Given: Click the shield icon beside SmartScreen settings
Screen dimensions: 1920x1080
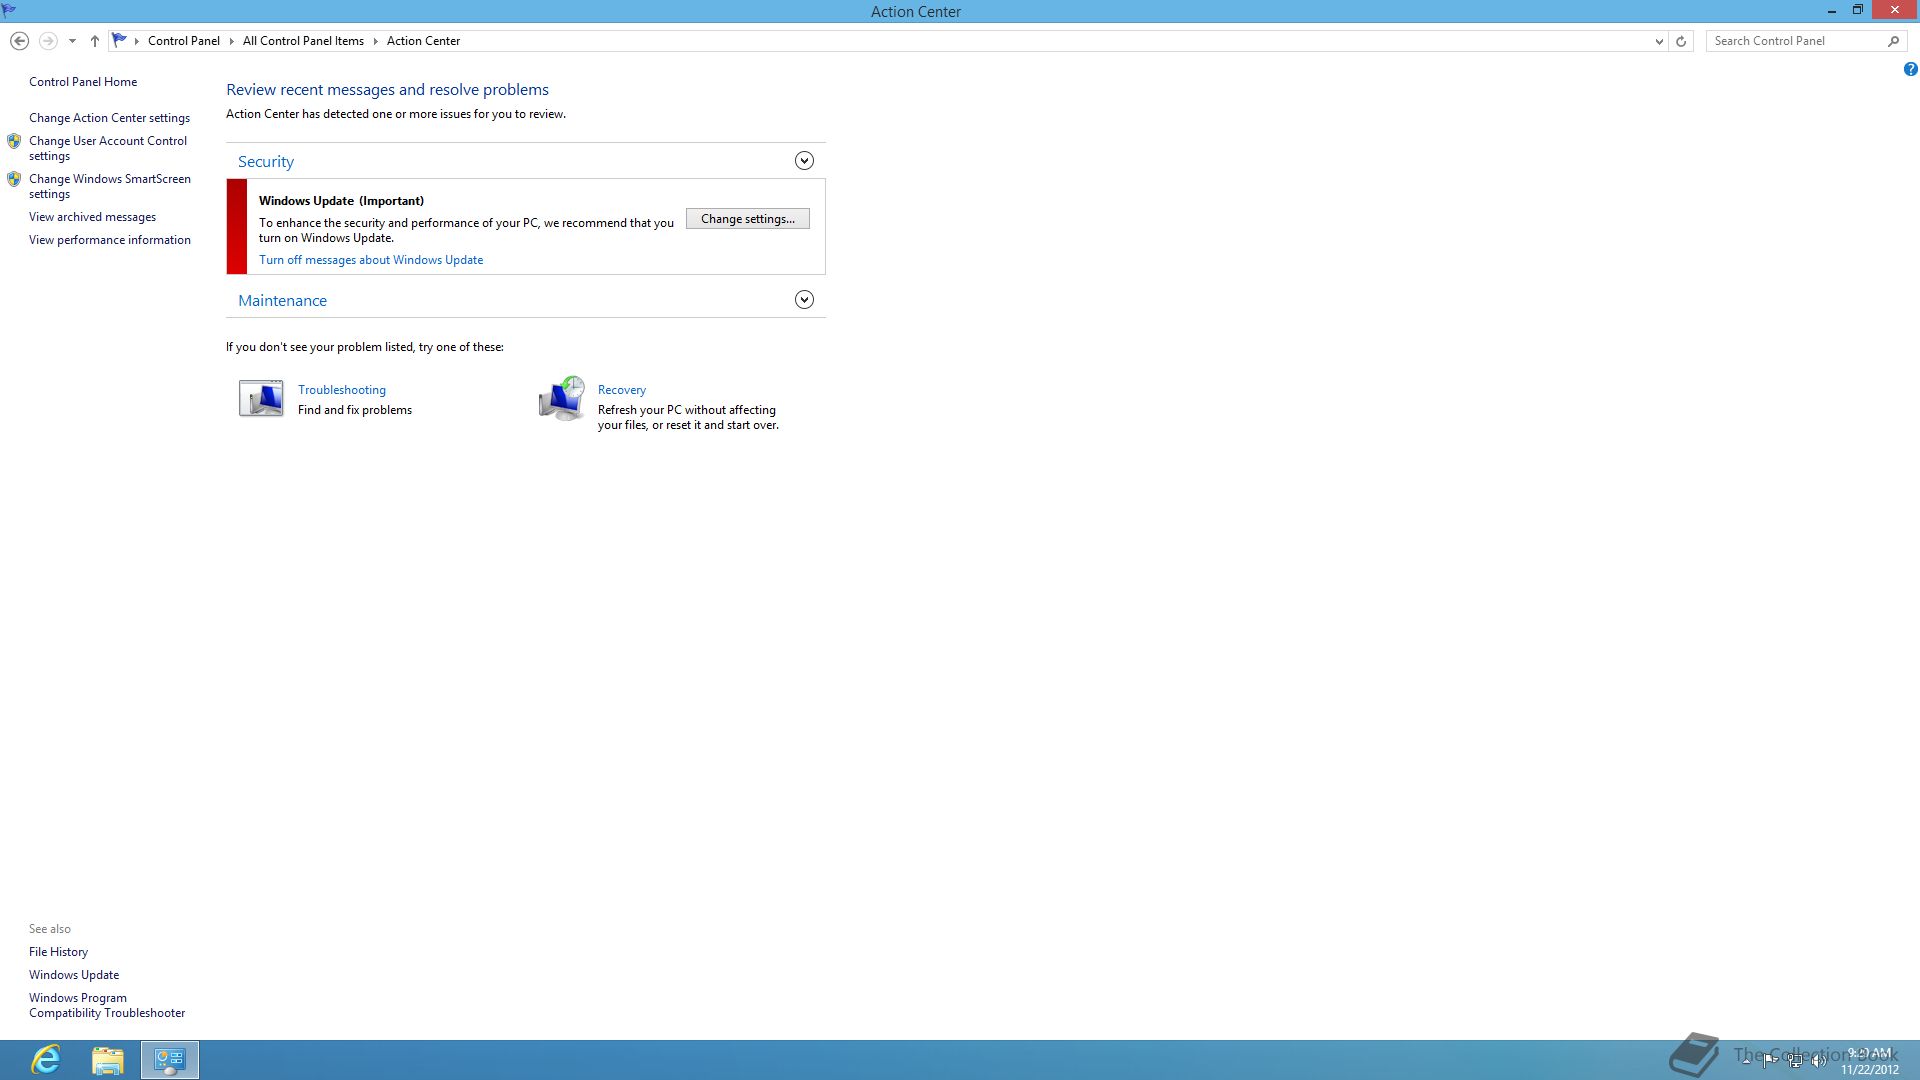Looking at the screenshot, I should [x=14, y=179].
